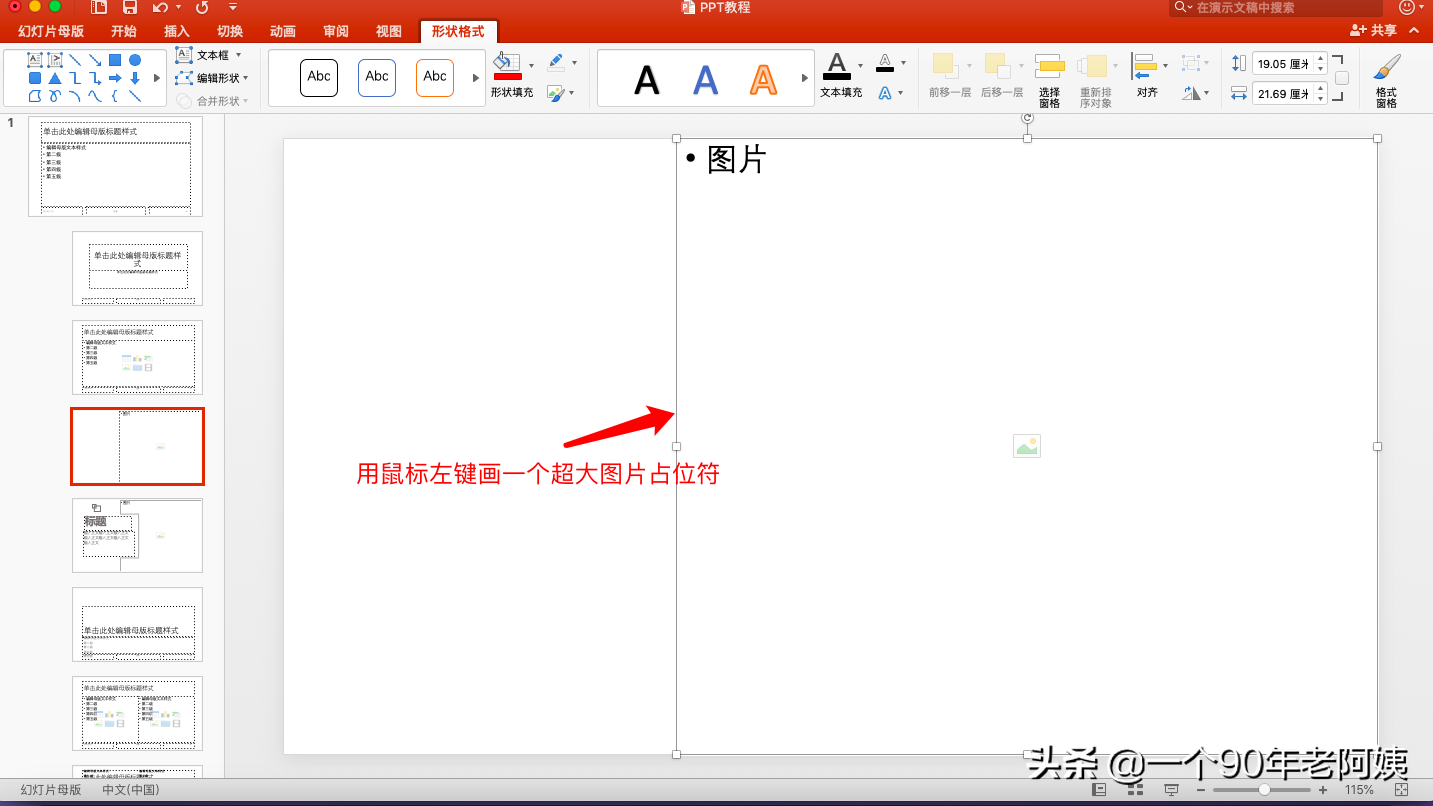Expand the shapes gallery arrow
This screenshot has width=1433, height=806.
point(156,78)
